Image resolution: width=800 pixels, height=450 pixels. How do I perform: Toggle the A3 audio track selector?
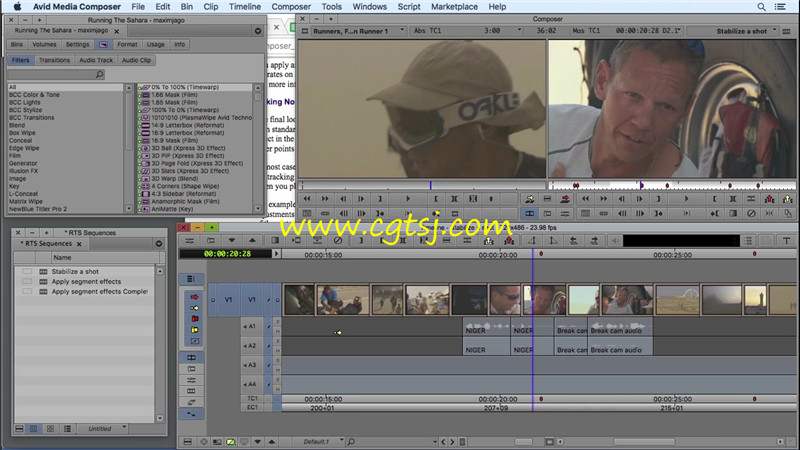tap(252, 365)
